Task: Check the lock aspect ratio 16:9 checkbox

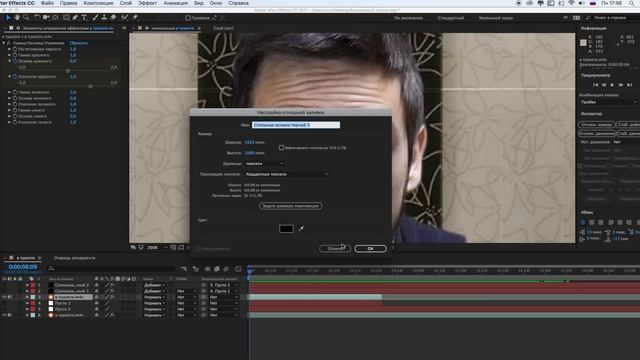Action: pyautogui.click(x=281, y=148)
